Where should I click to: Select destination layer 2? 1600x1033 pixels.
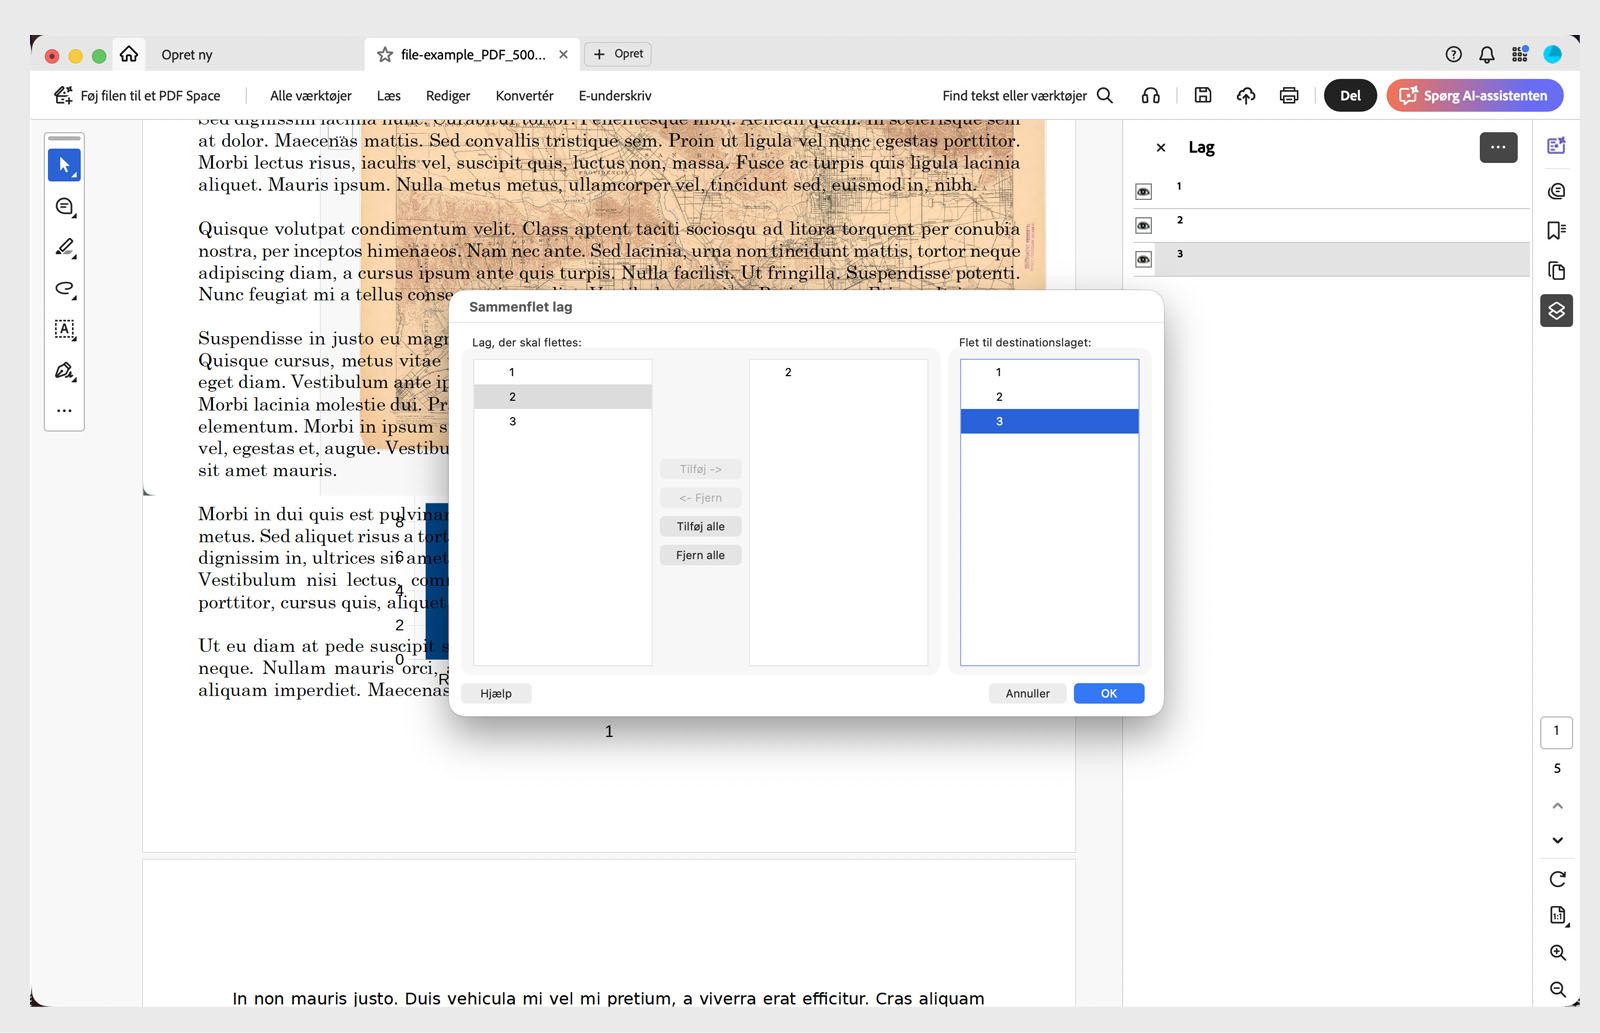point(1049,397)
